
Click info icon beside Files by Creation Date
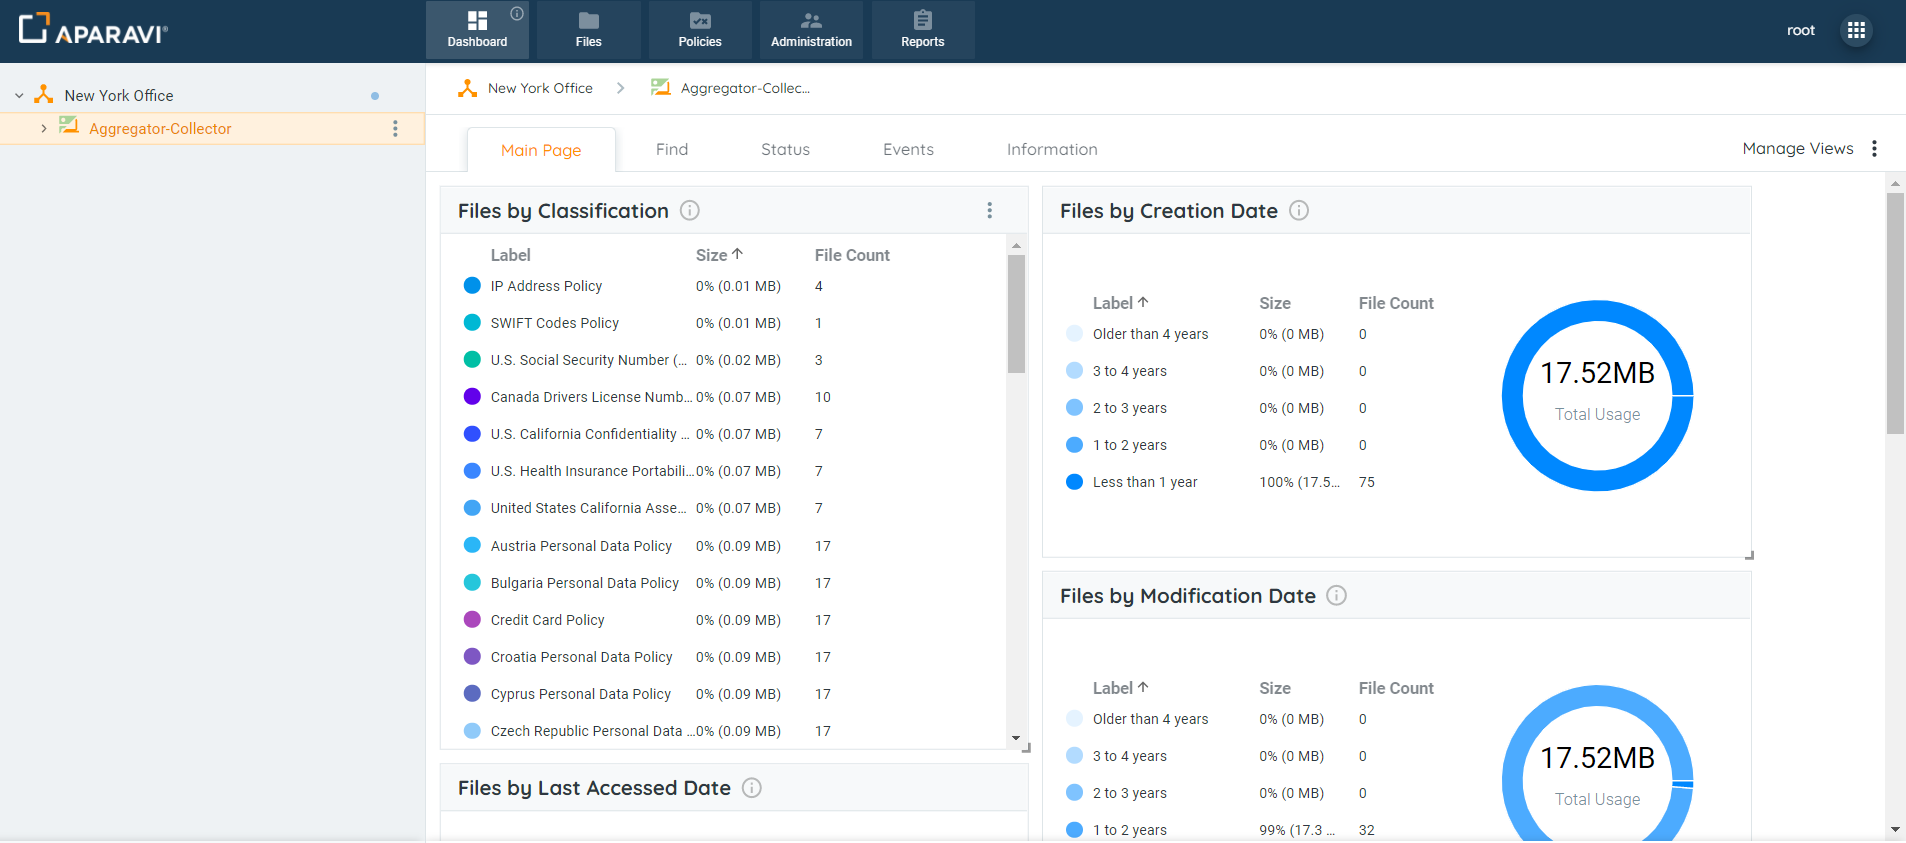pos(1299,211)
